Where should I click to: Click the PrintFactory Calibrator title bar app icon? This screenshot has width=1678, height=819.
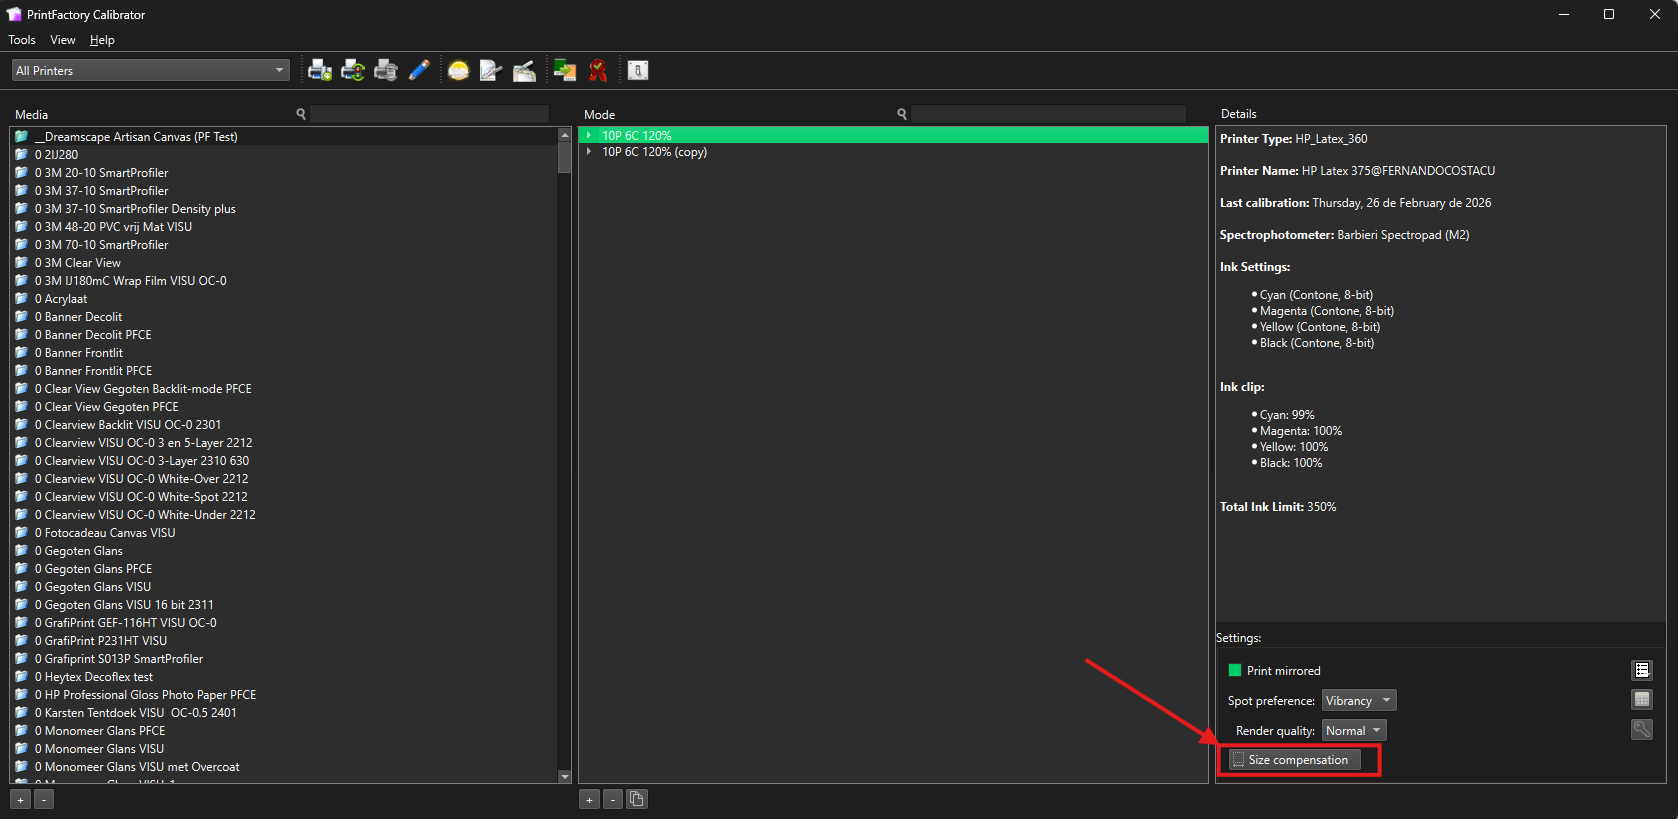(14, 14)
